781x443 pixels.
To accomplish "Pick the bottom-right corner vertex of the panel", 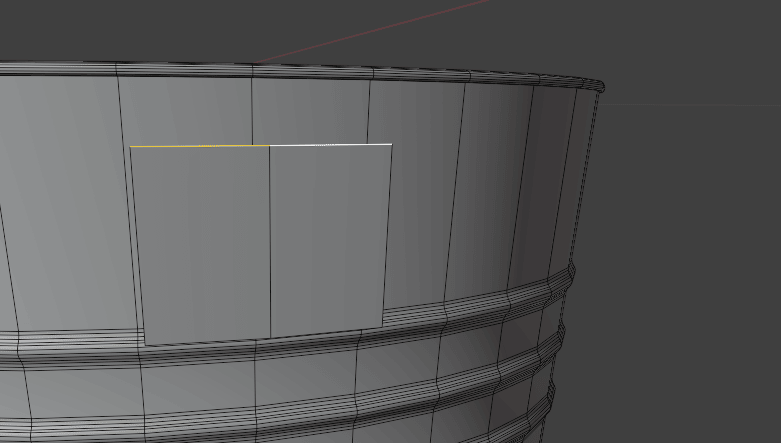I will click(x=383, y=328).
